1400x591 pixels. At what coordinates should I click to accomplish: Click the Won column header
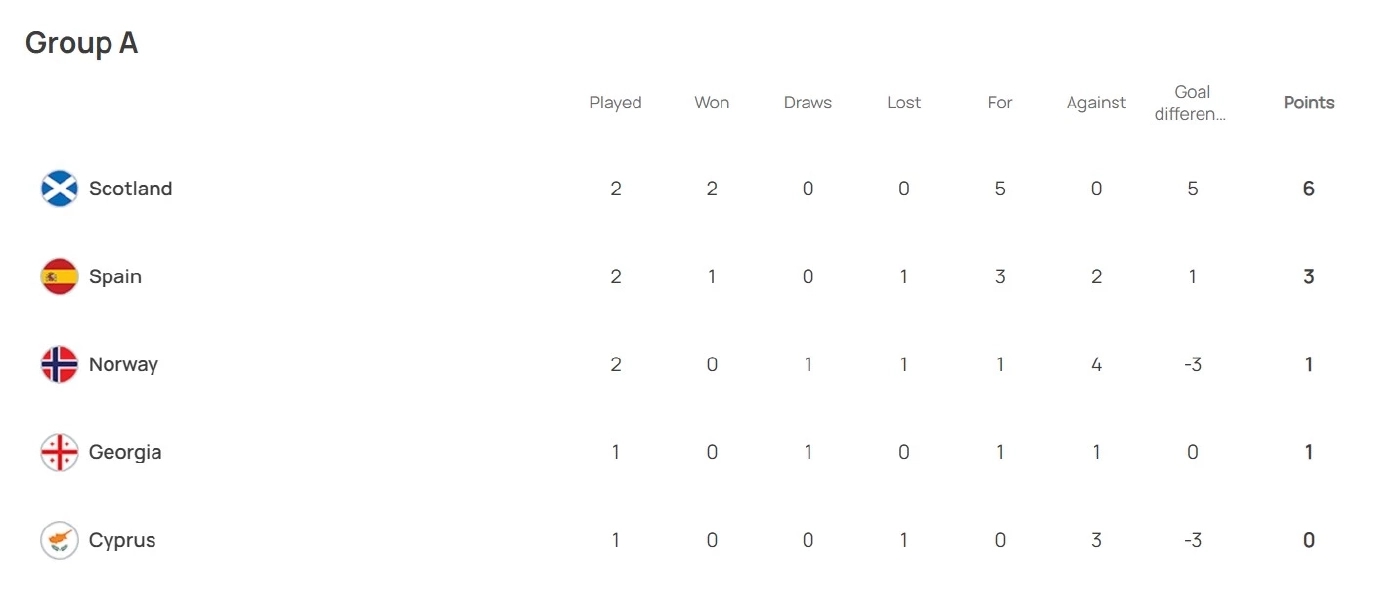pos(712,103)
